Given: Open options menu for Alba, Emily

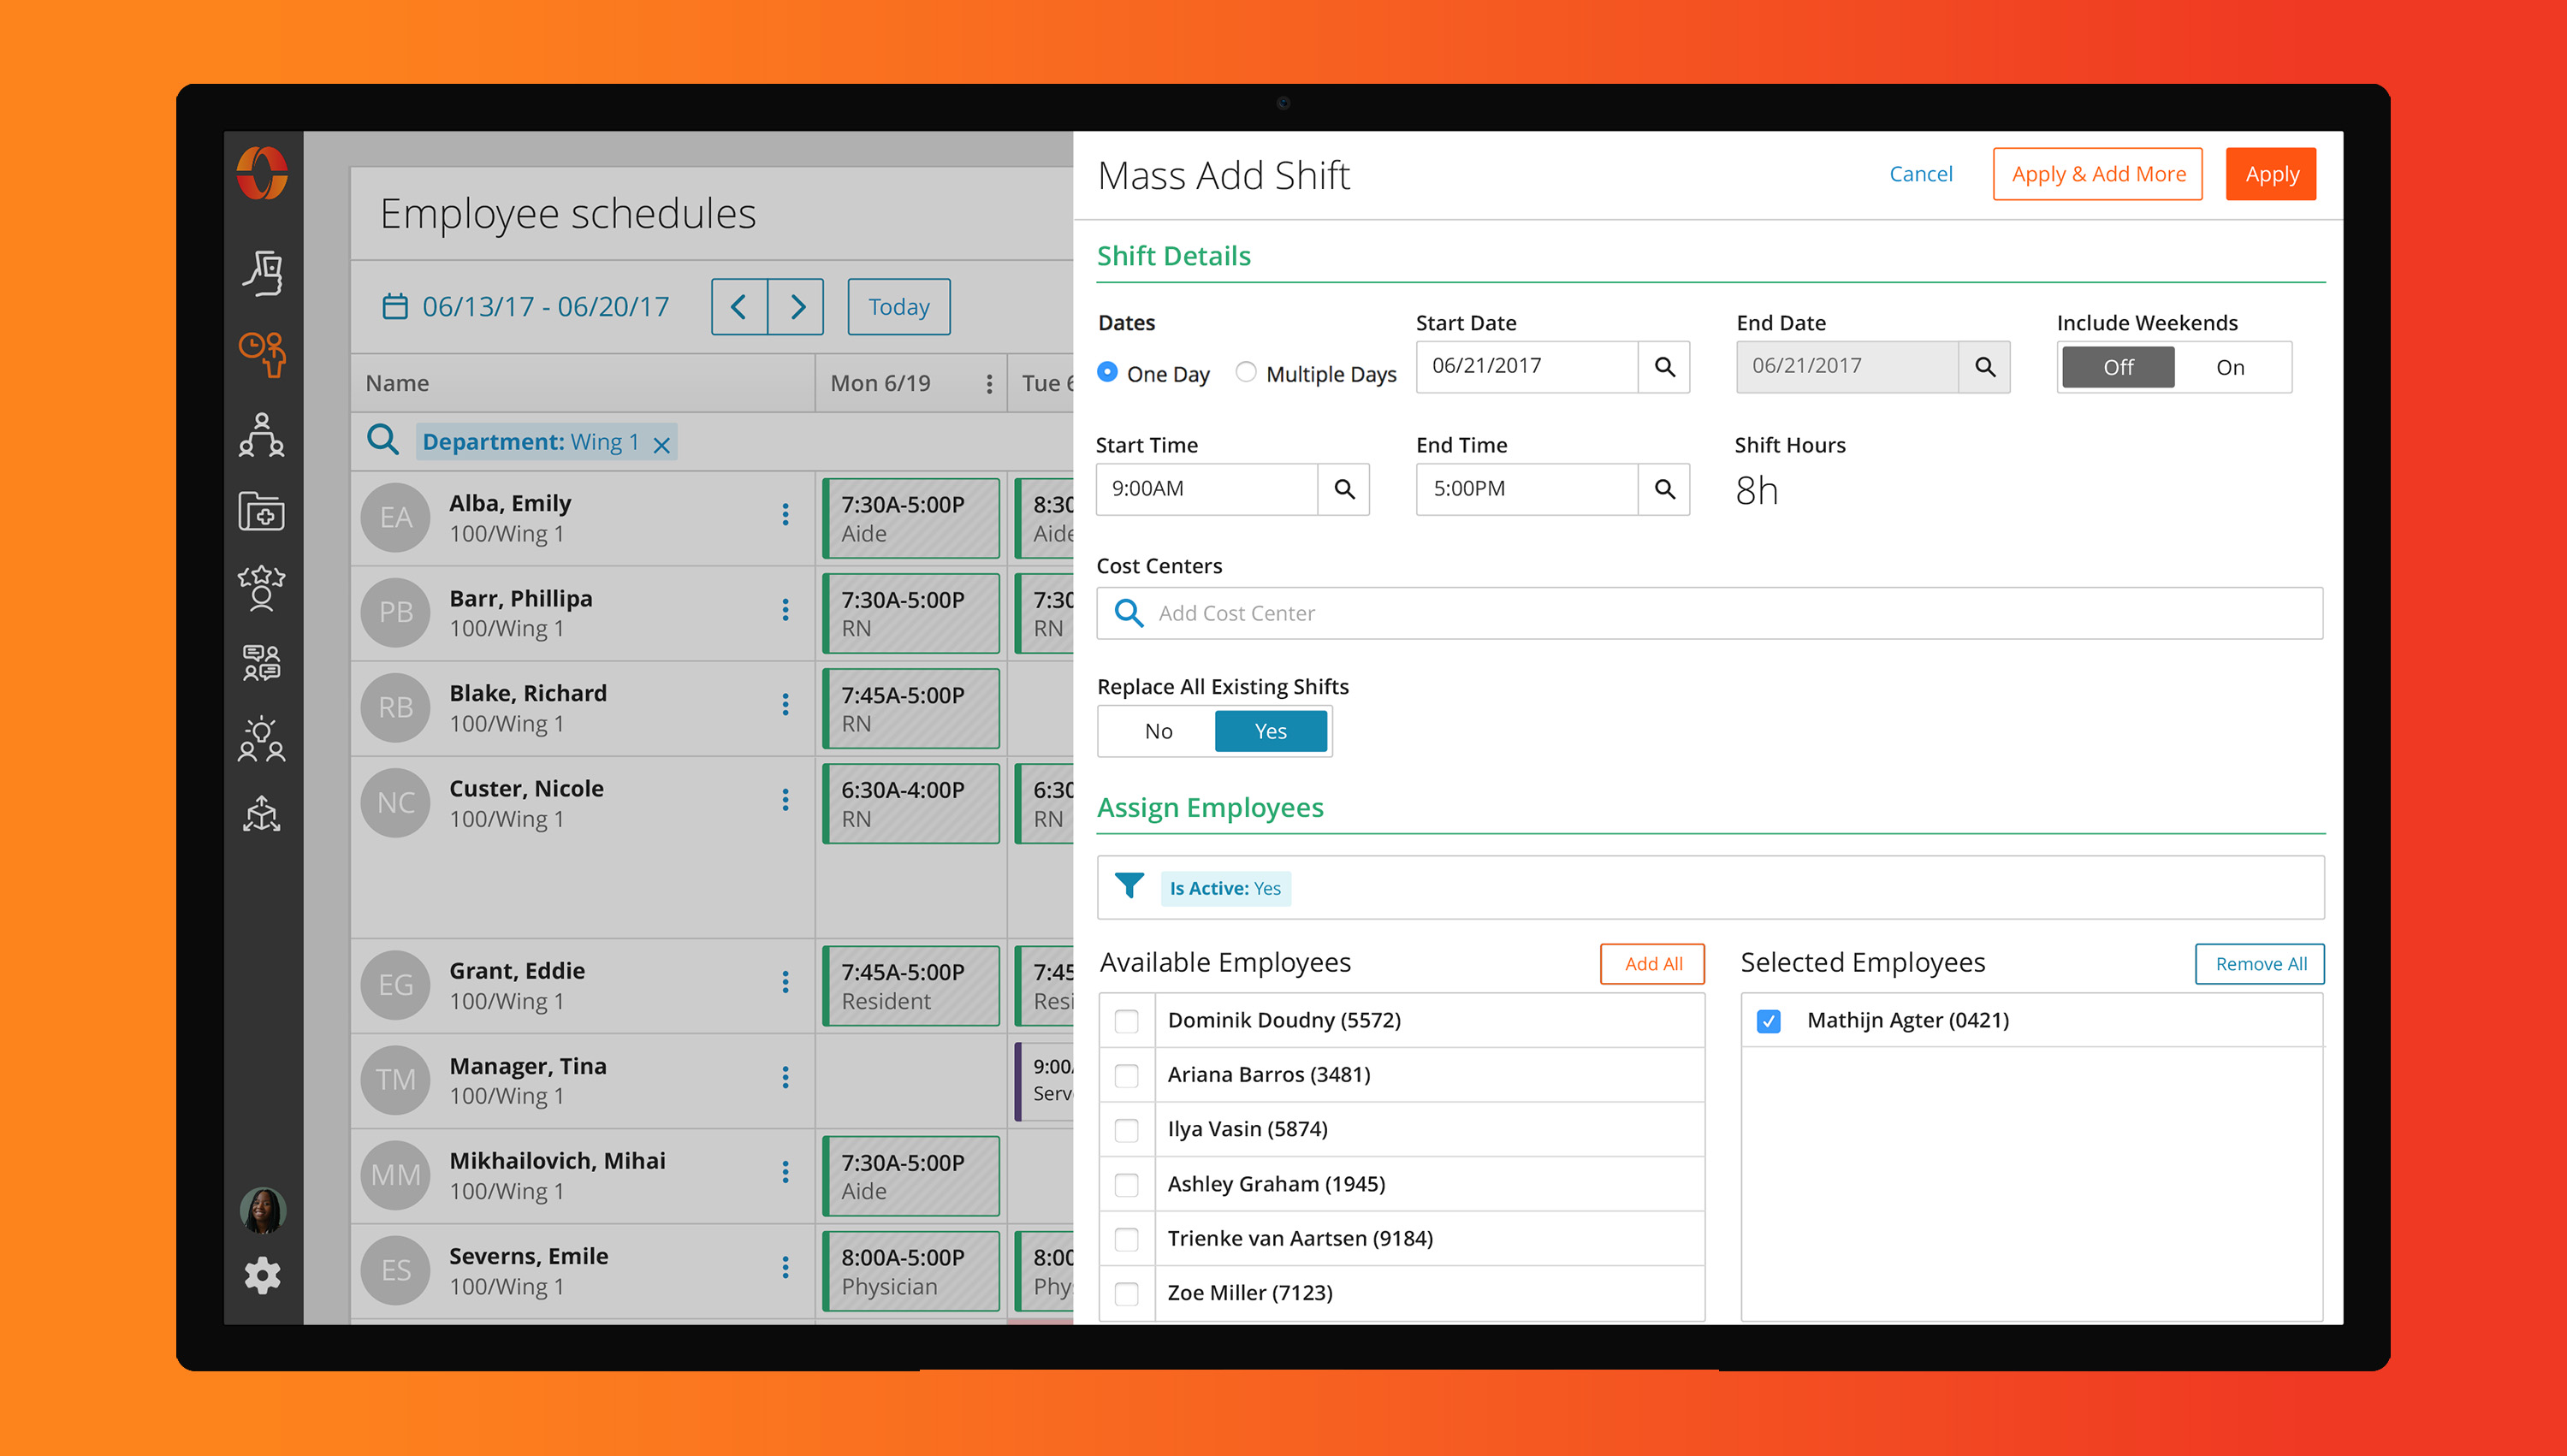Looking at the screenshot, I should click(x=785, y=514).
